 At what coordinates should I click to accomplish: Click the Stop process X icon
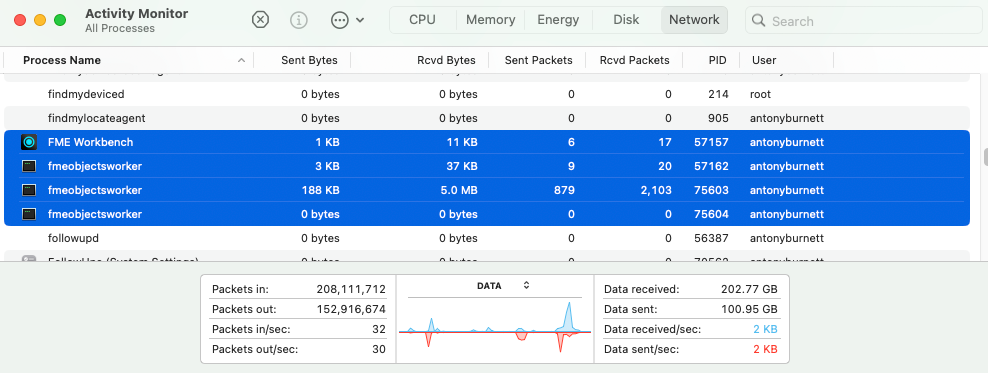pyautogui.click(x=260, y=20)
